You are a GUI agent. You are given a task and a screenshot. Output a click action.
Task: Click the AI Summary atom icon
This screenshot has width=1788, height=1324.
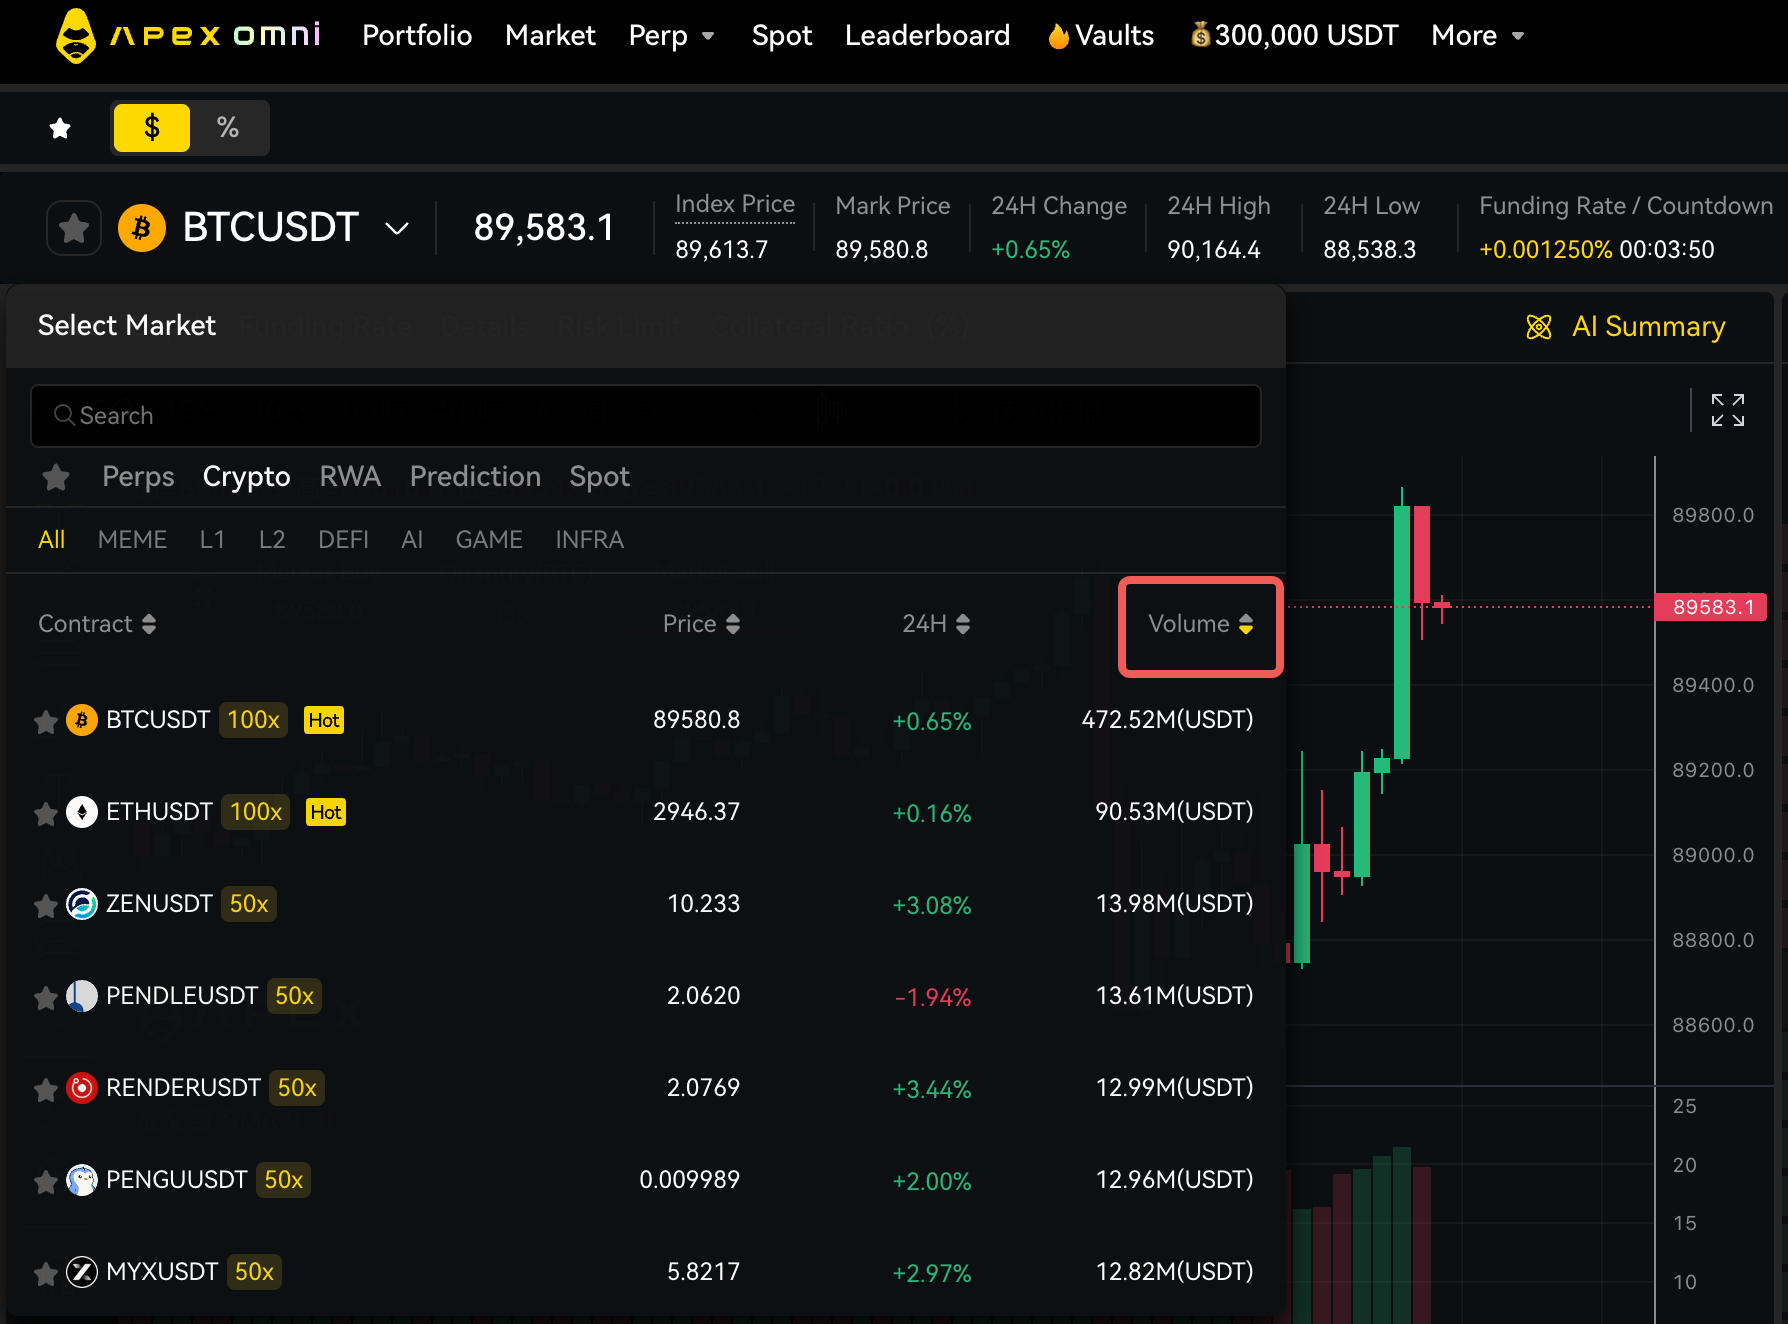click(1538, 327)
